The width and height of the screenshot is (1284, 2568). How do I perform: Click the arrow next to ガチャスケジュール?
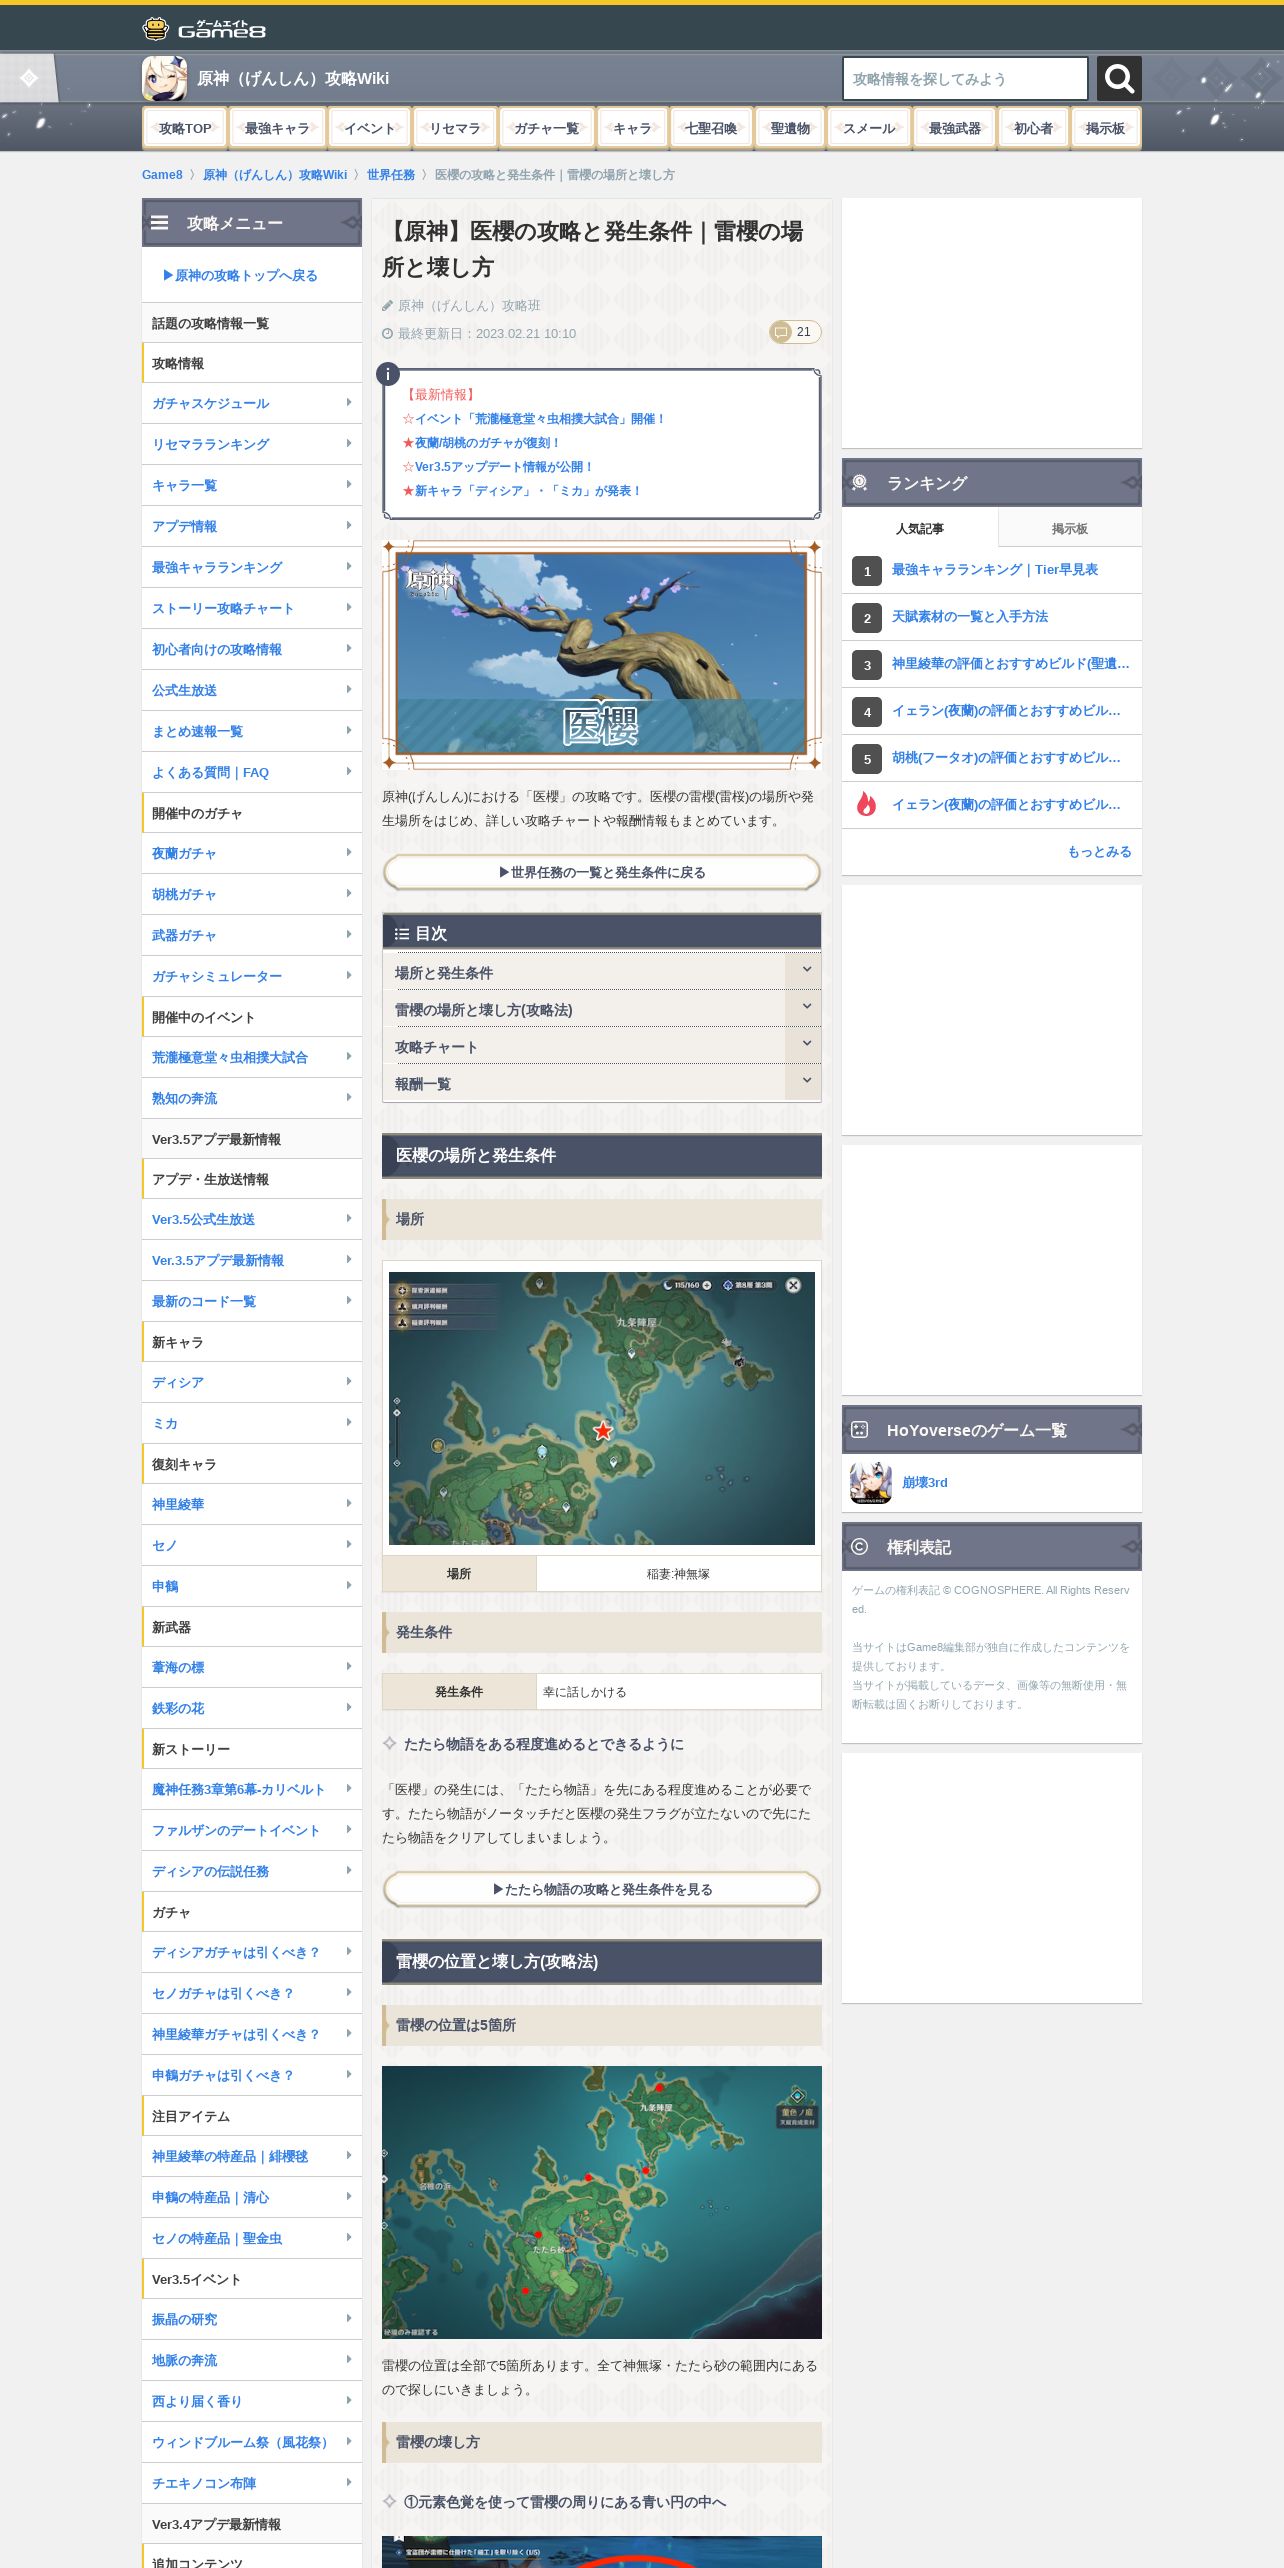348,403
